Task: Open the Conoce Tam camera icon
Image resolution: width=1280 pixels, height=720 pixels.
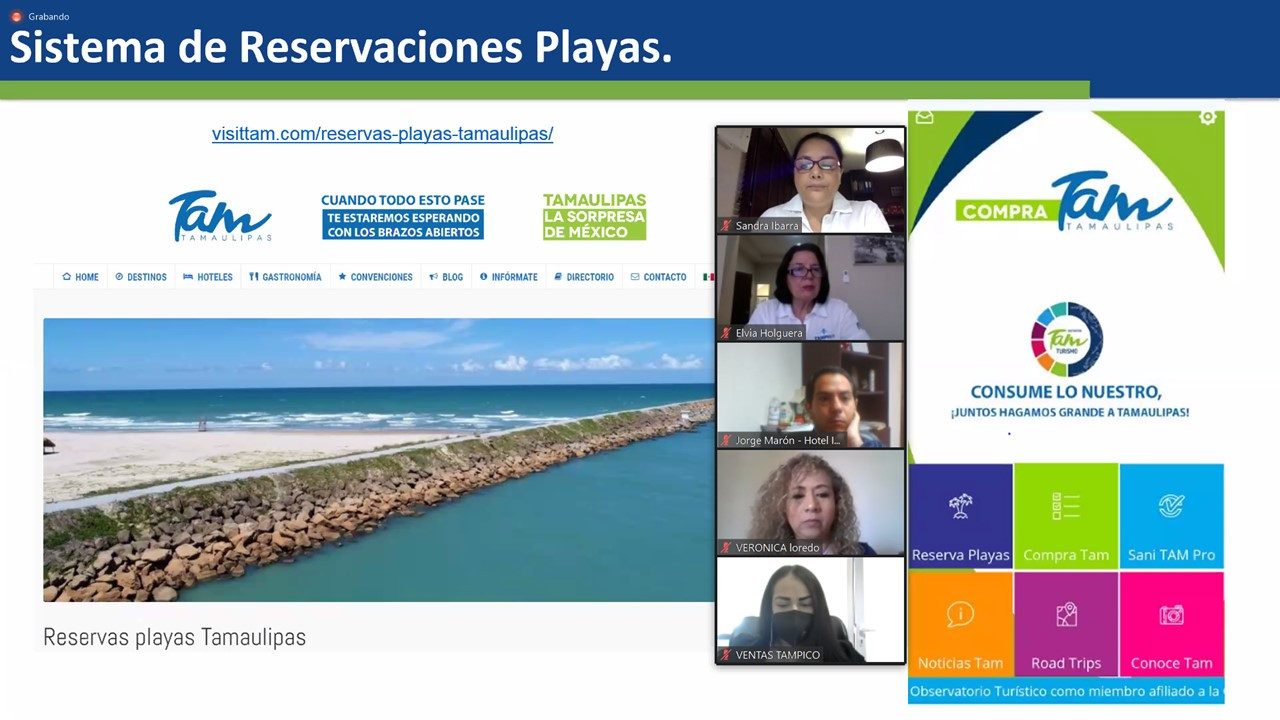Action: 1171,614
